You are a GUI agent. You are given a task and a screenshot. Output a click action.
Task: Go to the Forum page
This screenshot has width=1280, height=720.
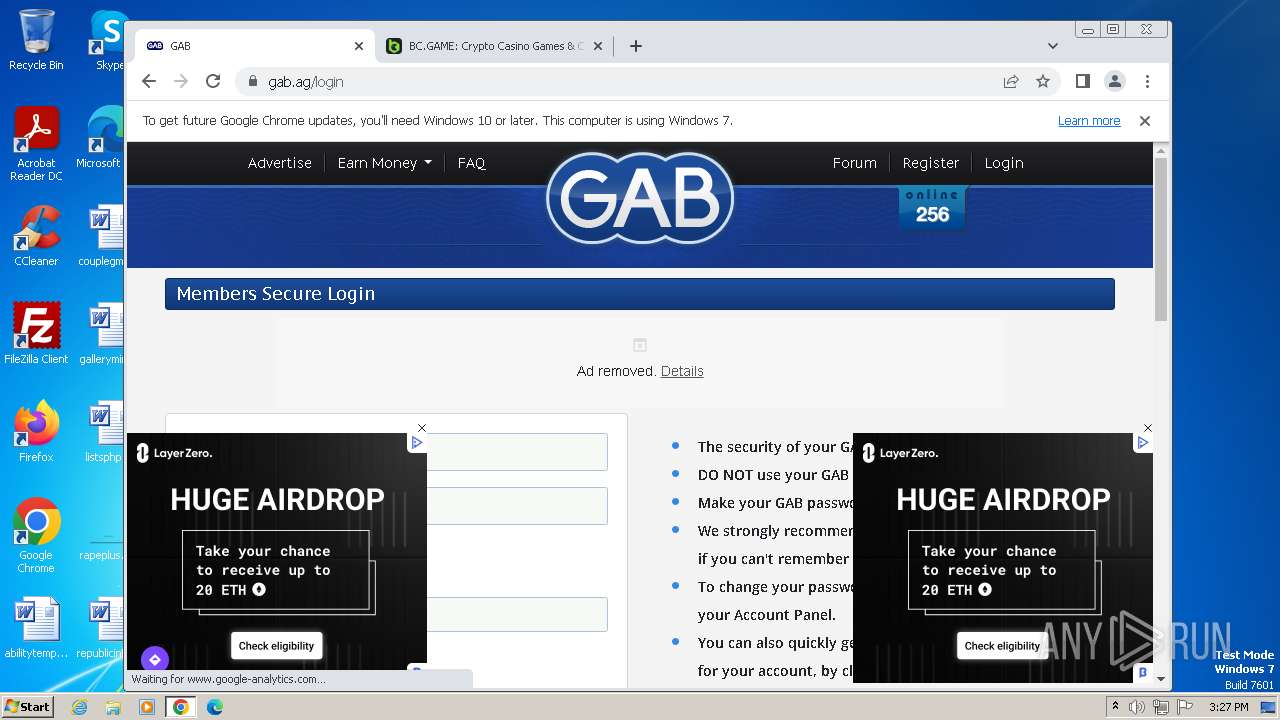coord(855,163)
